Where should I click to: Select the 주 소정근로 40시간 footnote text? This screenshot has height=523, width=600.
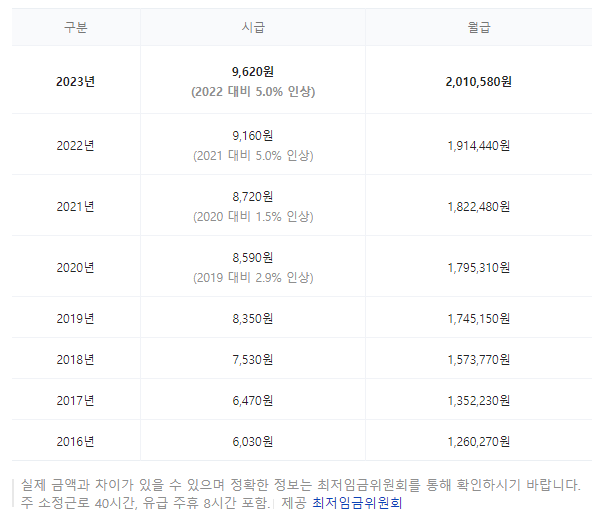145,503
